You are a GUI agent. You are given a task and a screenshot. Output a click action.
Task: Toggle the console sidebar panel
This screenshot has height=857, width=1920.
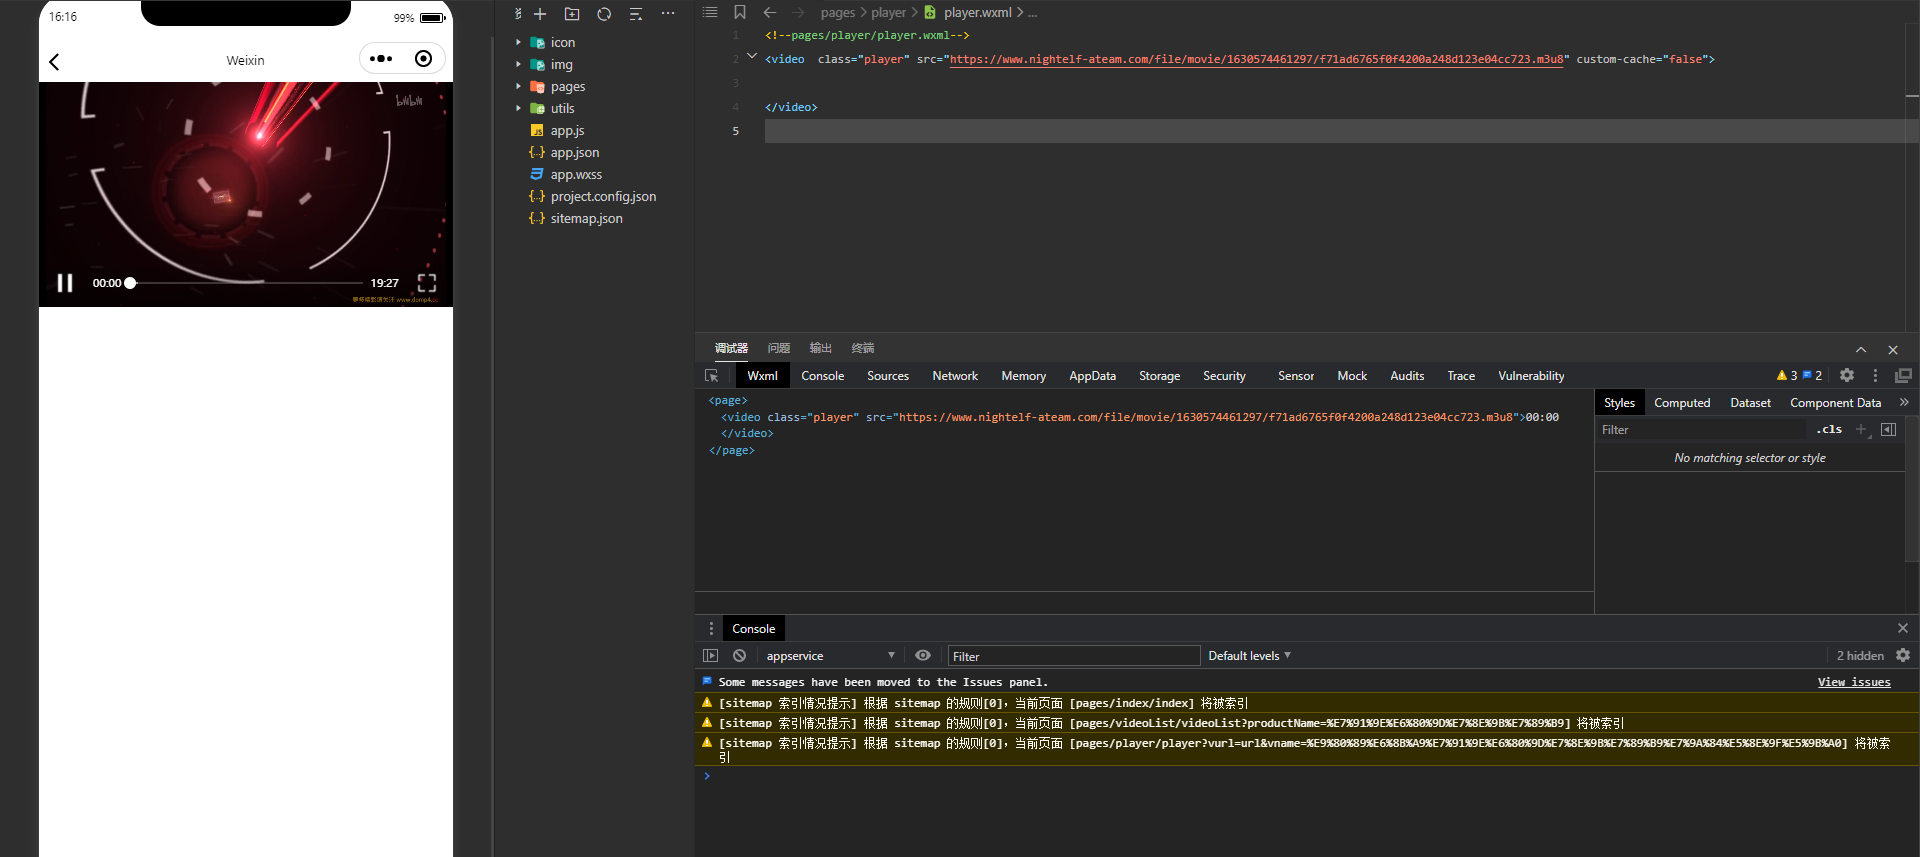coord(711,656)
